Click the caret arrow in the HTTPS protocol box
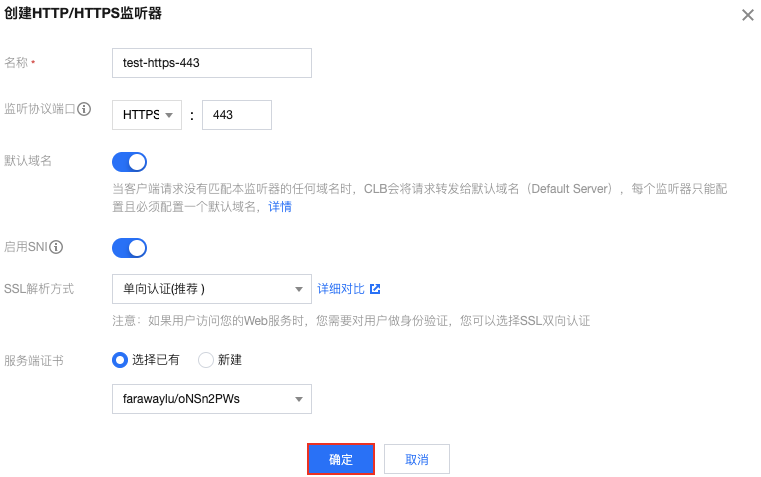Screen dimensions: 761x477 coord(169,115)
